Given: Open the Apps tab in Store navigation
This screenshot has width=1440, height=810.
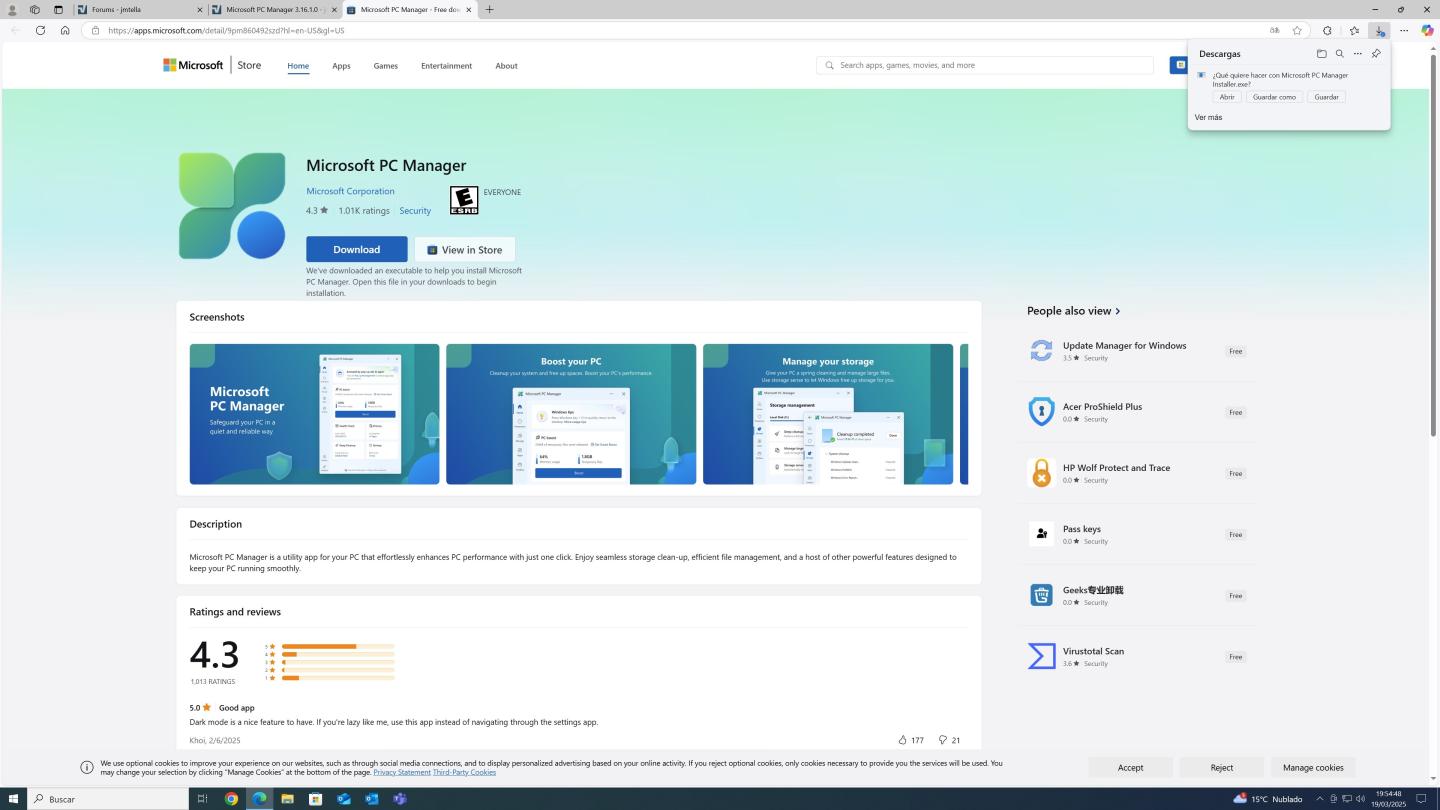Looking at the screenshot, I should coord(341,66).
